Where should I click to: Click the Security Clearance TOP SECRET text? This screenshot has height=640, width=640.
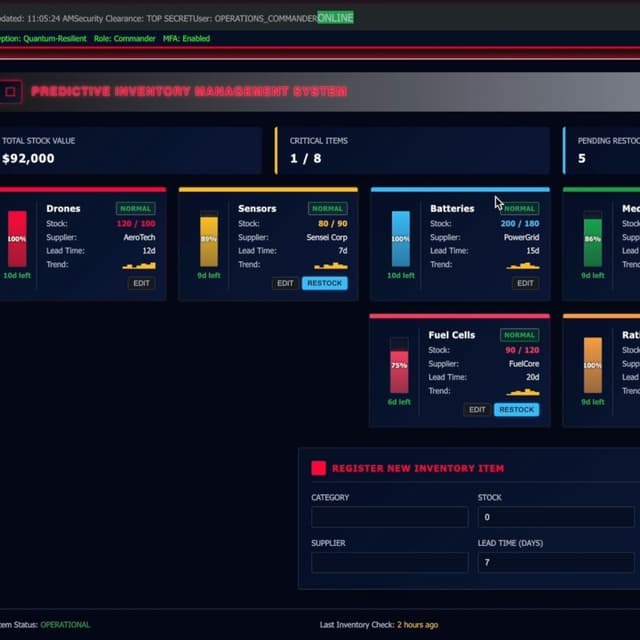click(x=134, y=19)
